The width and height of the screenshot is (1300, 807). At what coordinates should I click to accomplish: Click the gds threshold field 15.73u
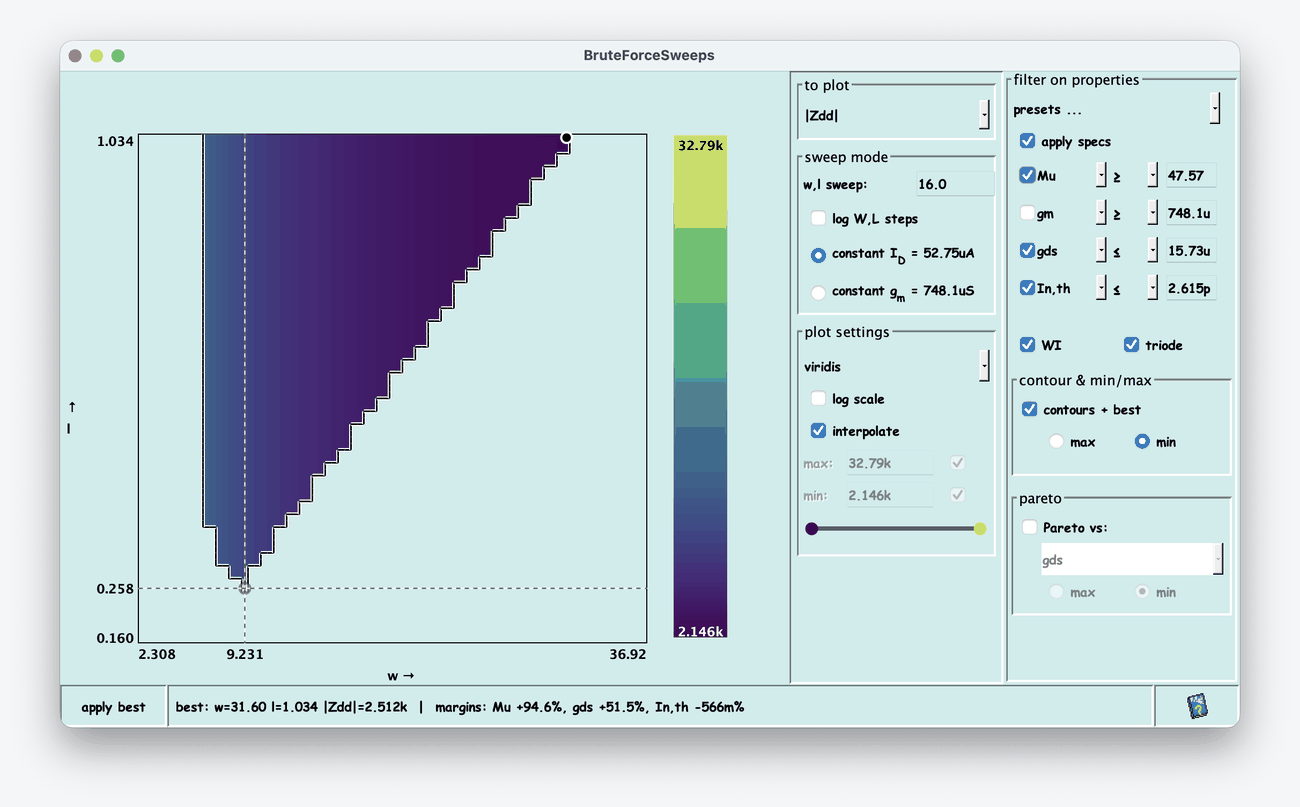pyautogui.click(x=1190, y=251)
